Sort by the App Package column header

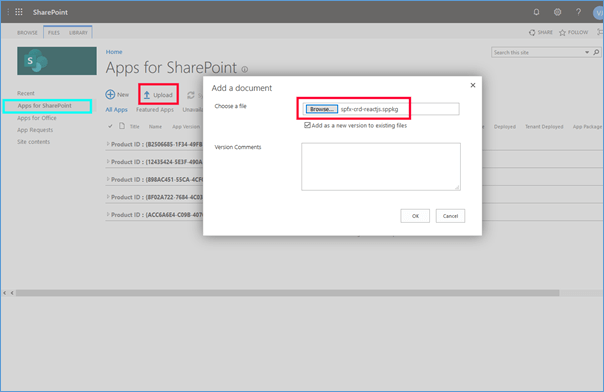click(587, 126)
